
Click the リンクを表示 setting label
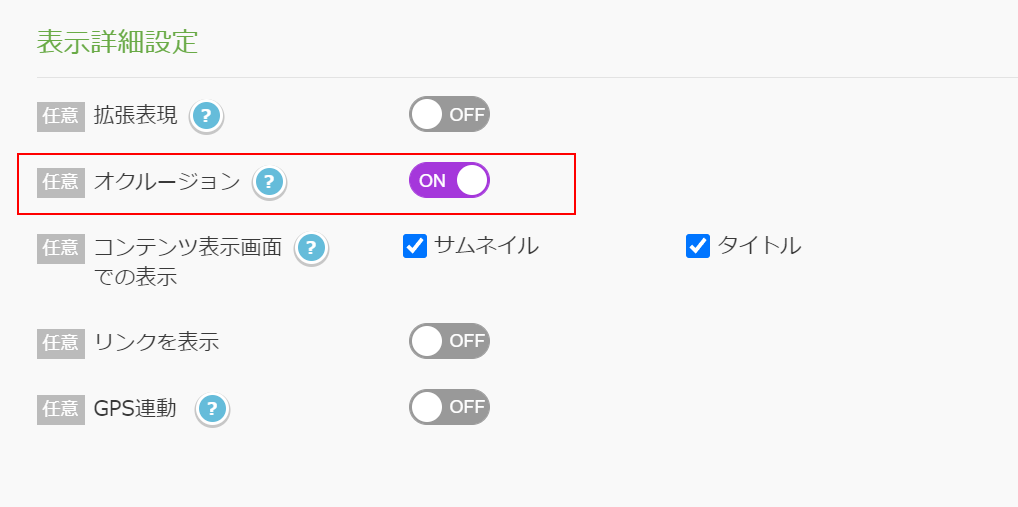tap(156, 342)
